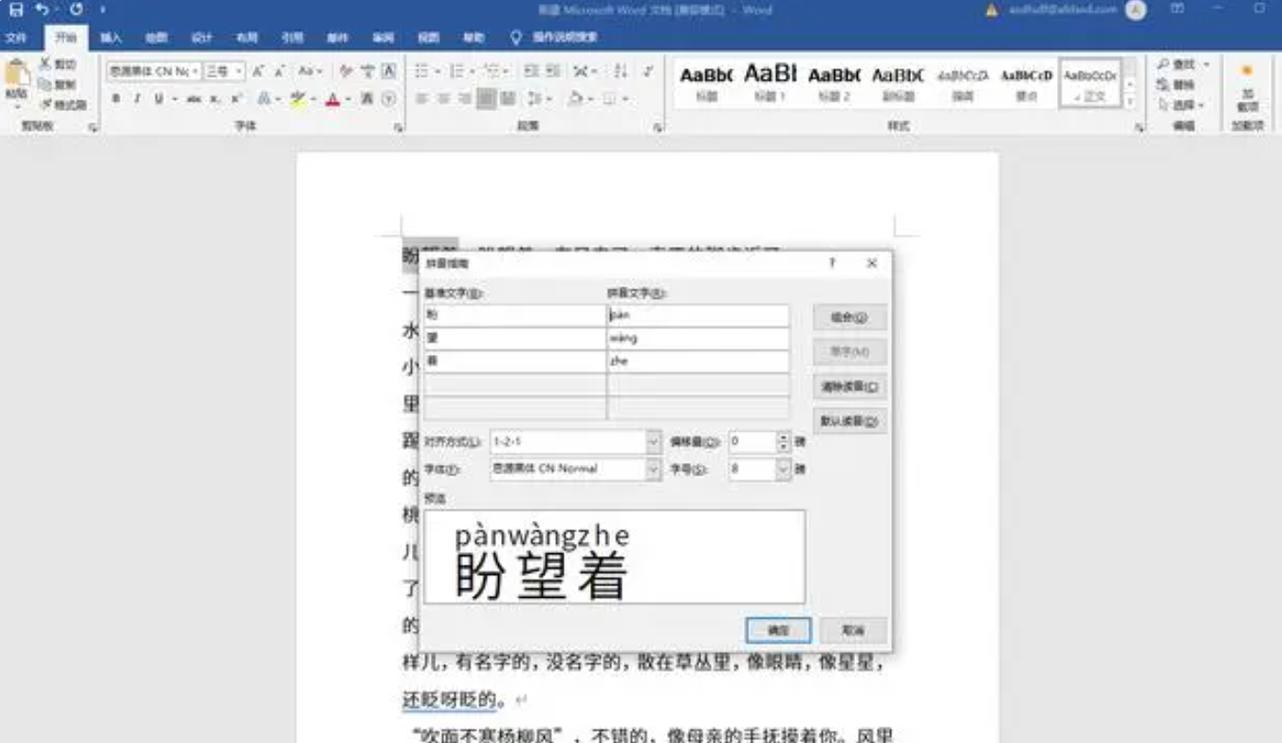Click the Cut scissors icon

pos(45,64)
